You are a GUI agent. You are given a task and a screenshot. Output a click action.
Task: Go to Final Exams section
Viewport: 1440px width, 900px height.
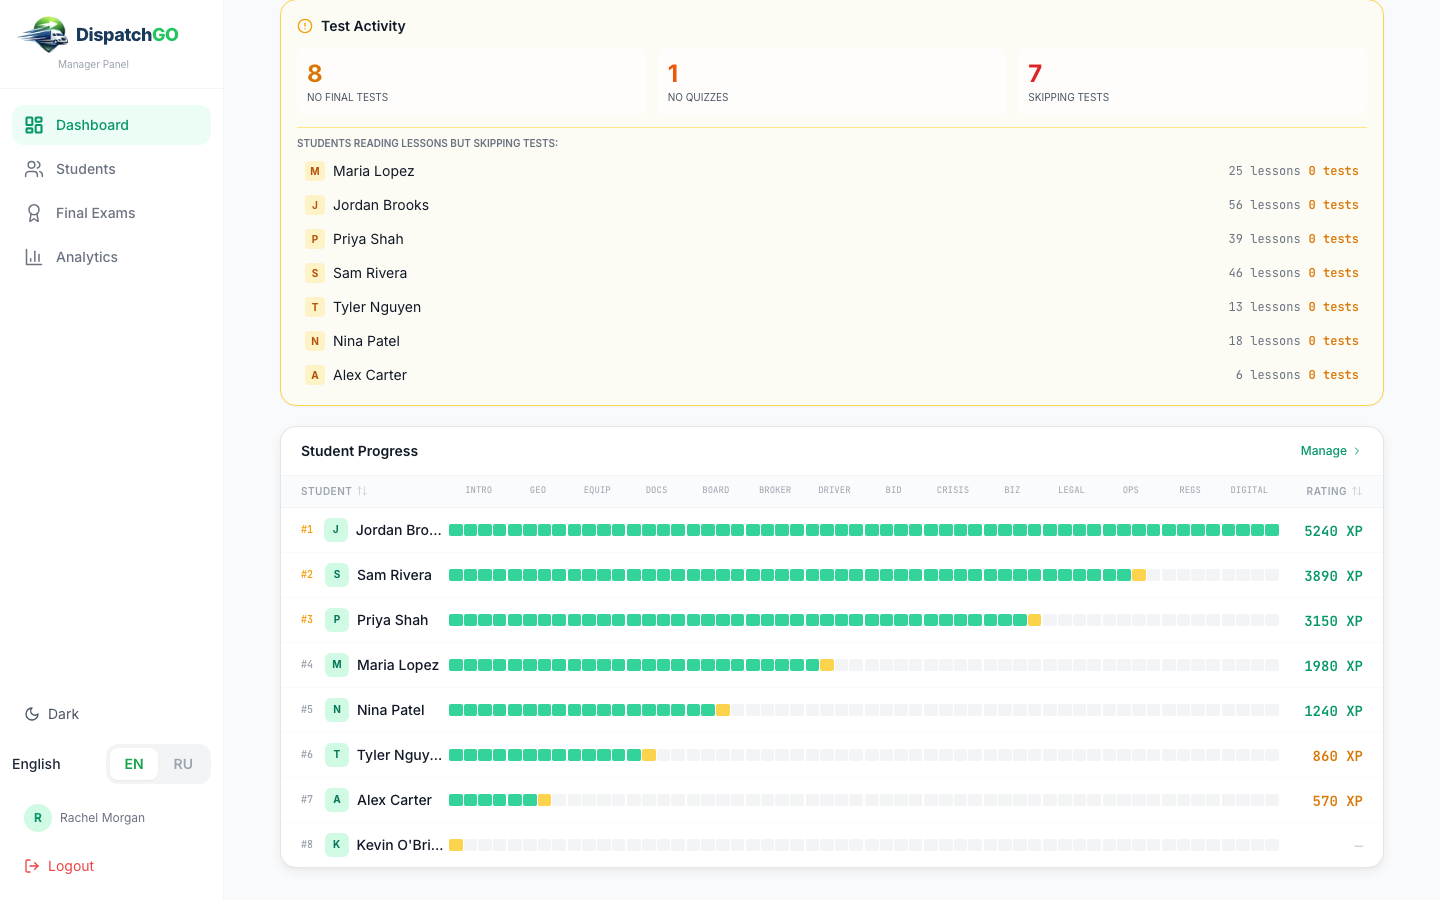(x=112, y=213)
